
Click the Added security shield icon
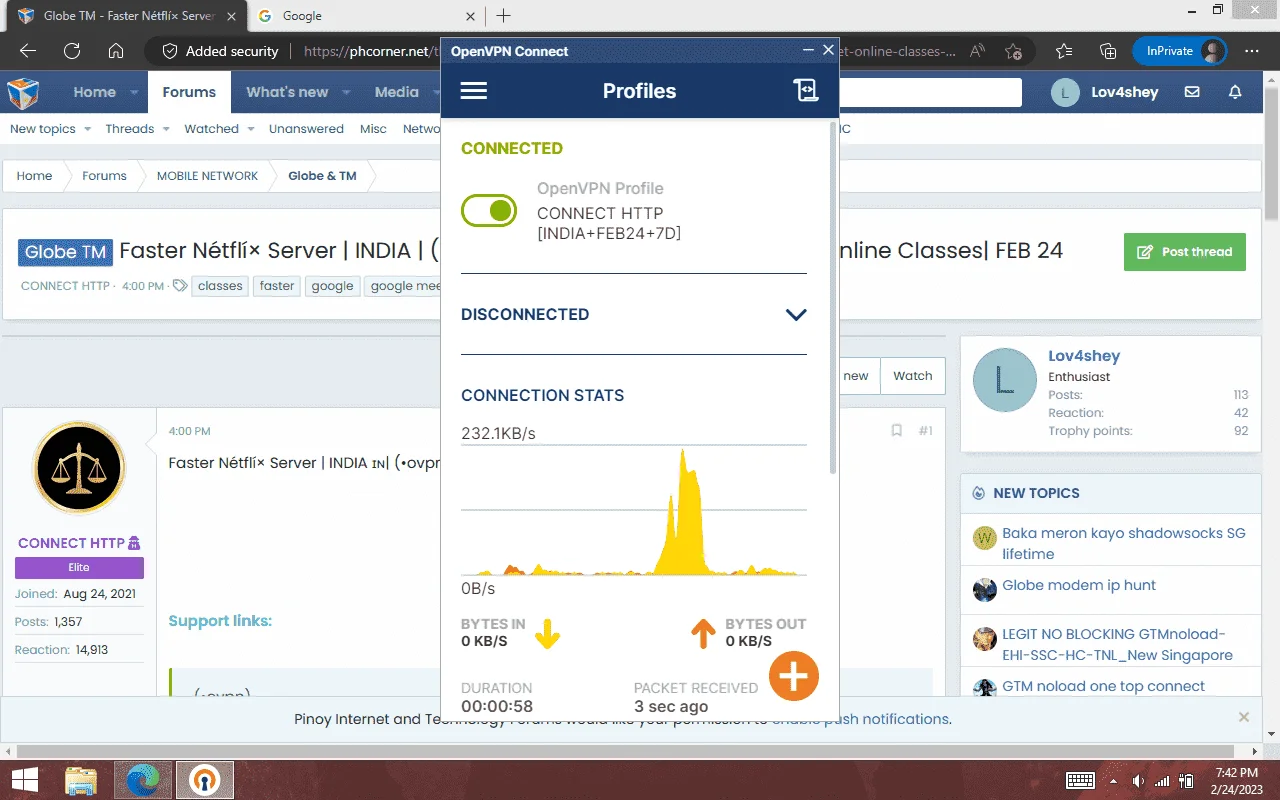[170, 51]
